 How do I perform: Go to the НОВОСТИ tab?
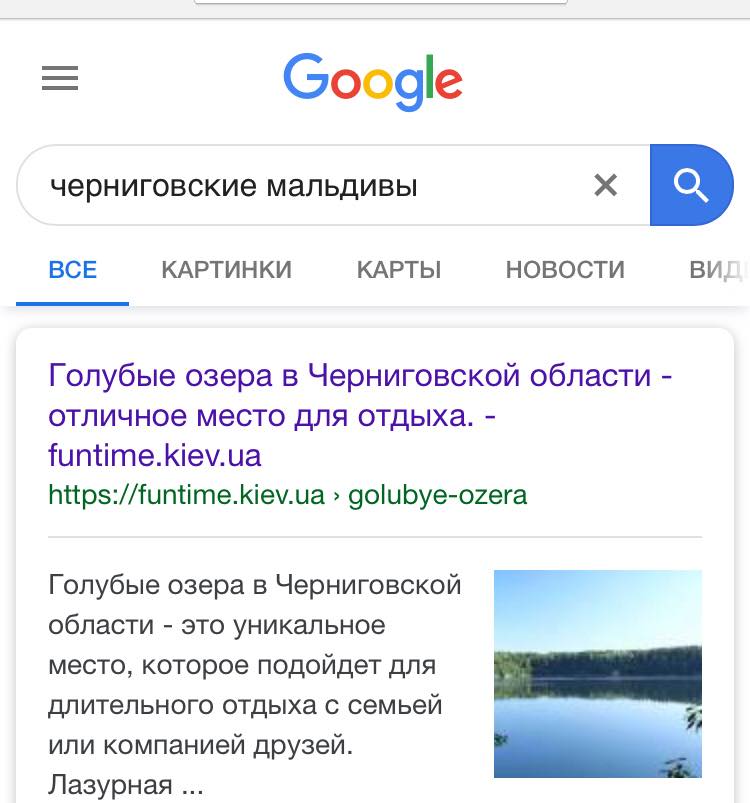pos(565,269)
